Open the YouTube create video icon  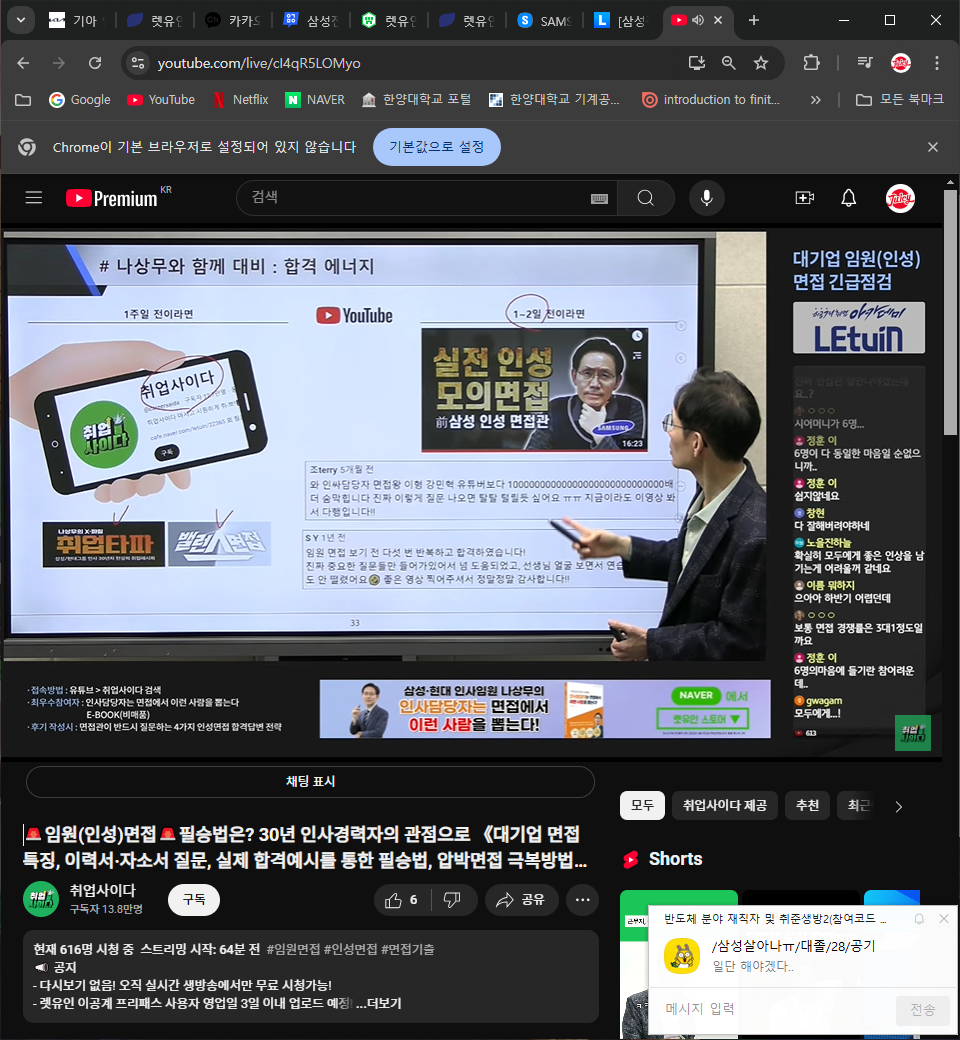point(804,198)
